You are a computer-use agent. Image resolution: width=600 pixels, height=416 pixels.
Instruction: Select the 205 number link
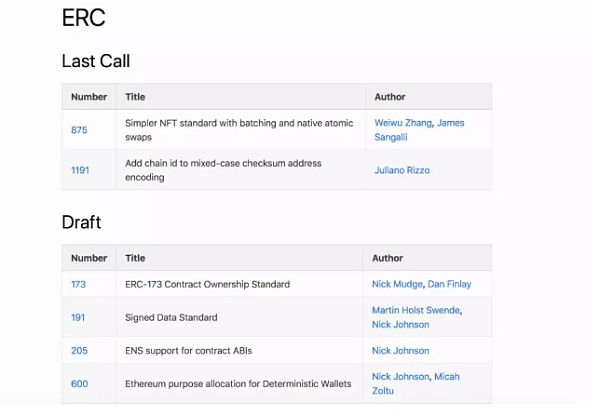point(79,351)
